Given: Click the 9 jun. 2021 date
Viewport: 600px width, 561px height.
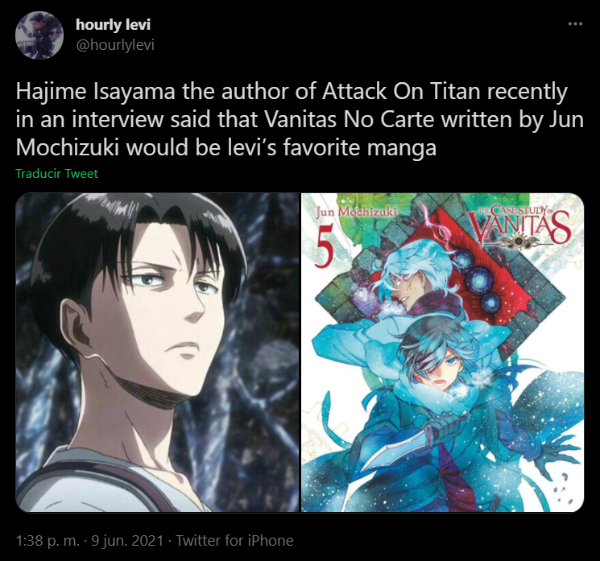Looking at the screenshot, I should pyautogui.click(x=128, y=541).
